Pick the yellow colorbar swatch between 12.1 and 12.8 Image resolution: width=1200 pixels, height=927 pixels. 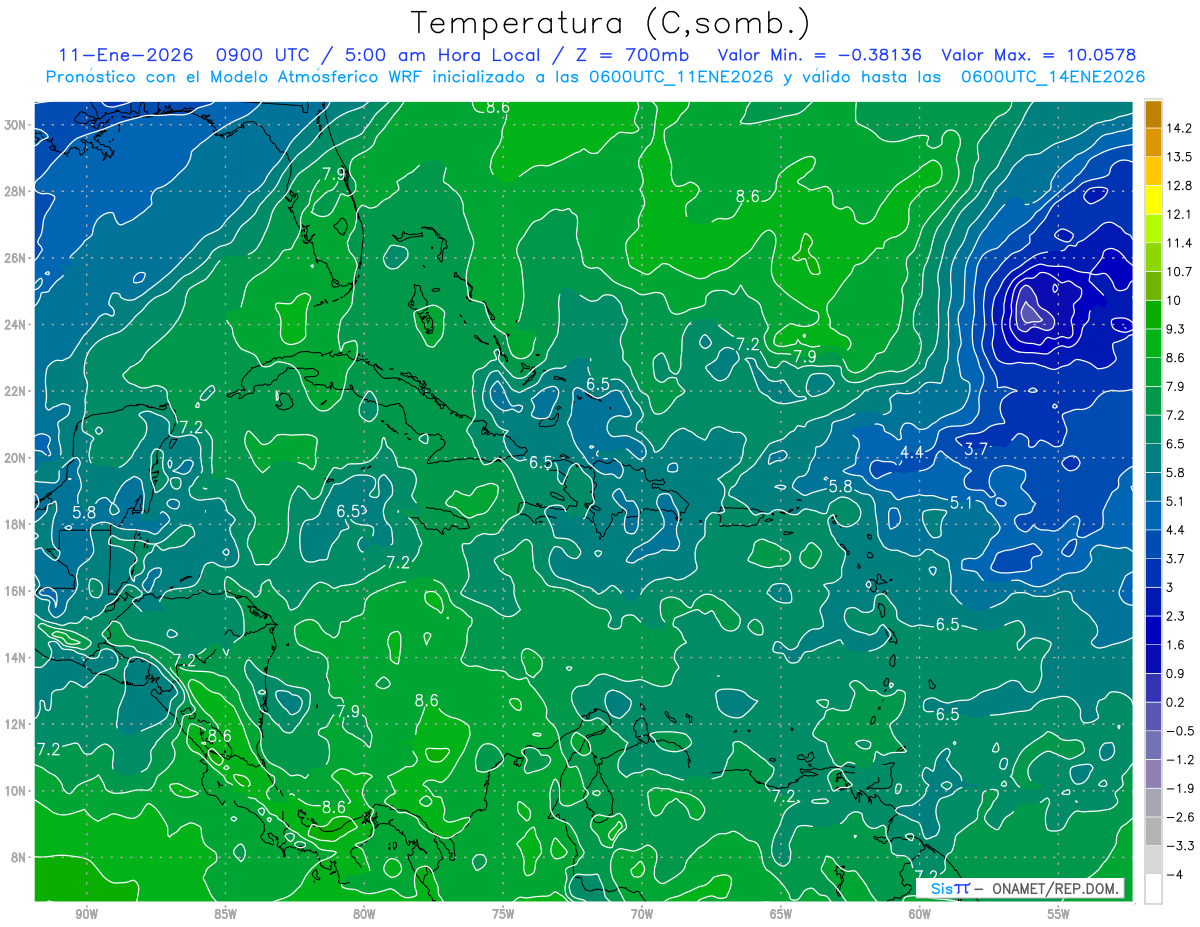point(1153,200)
